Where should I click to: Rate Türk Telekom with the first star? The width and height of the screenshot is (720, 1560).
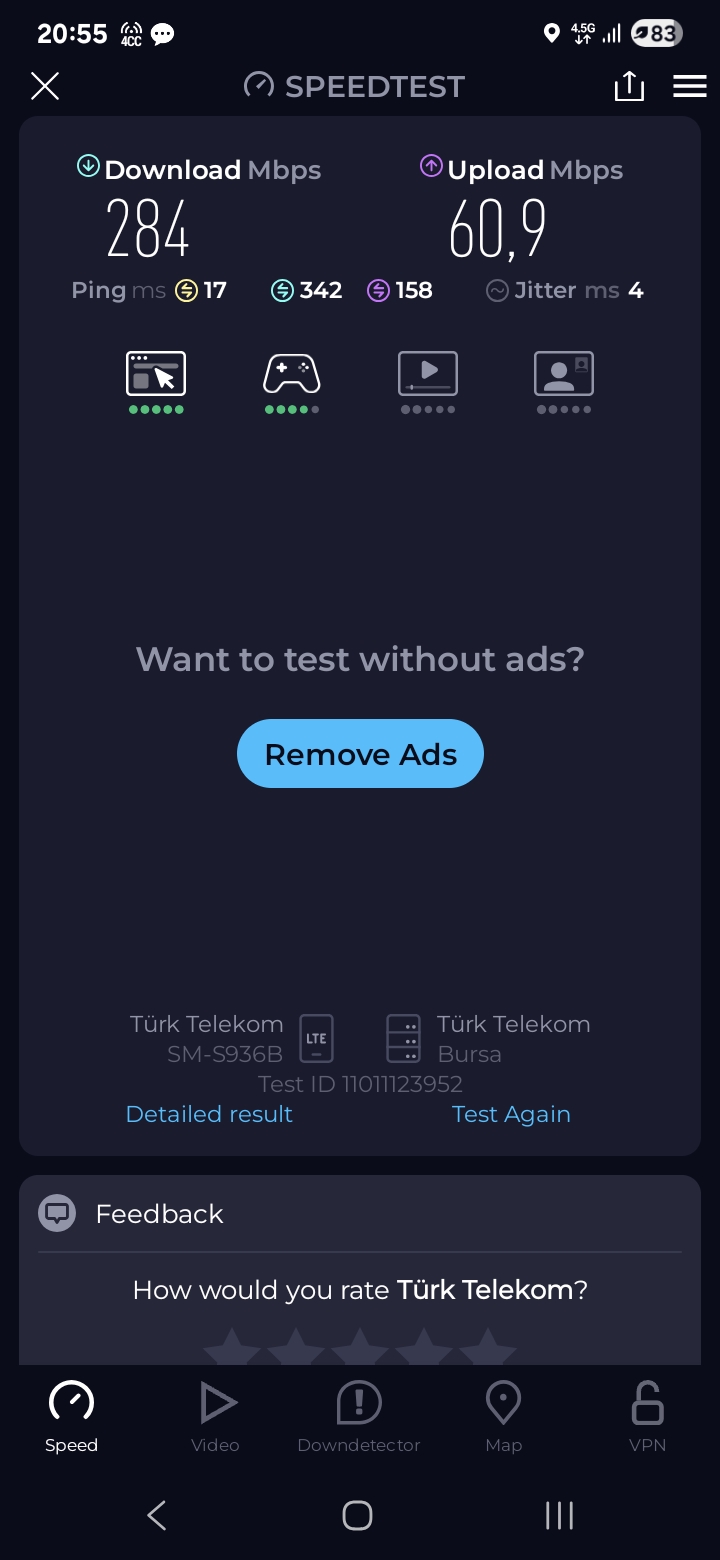pyautogui.click(x=232, y=1347)
